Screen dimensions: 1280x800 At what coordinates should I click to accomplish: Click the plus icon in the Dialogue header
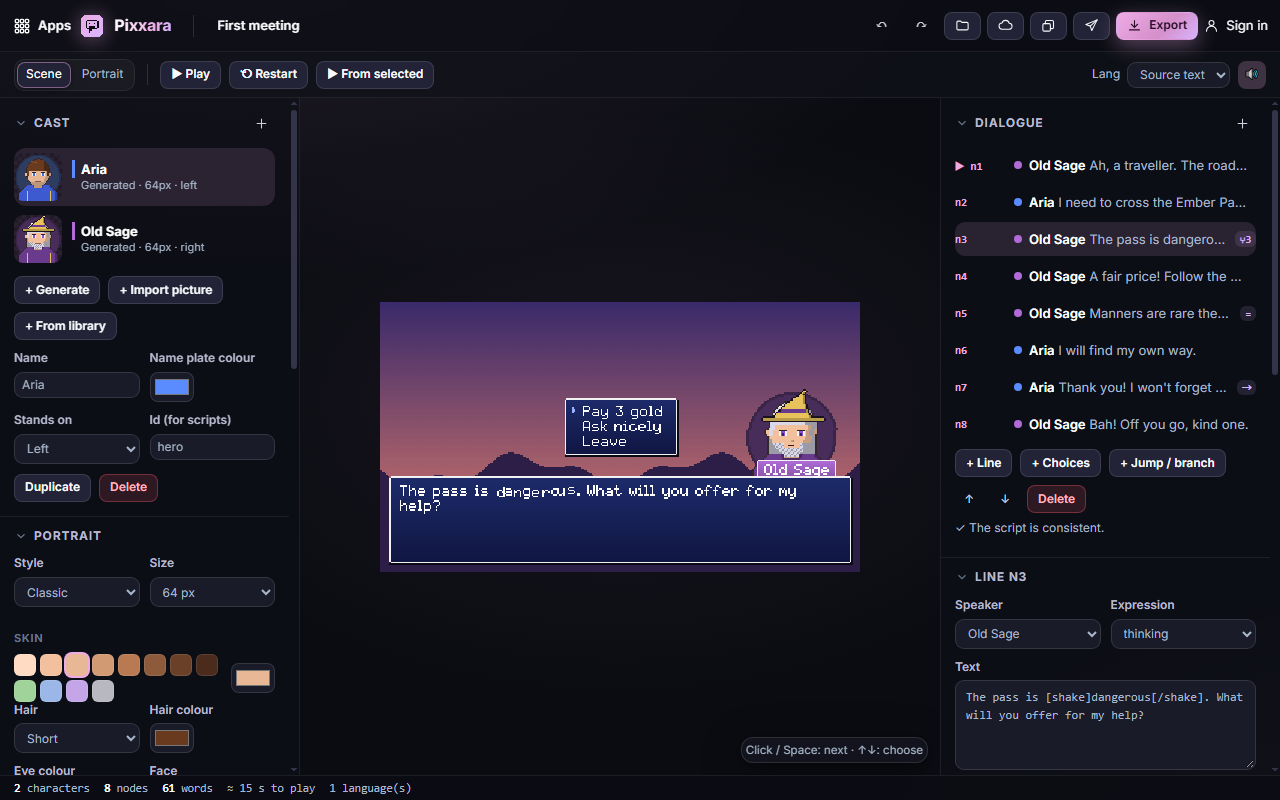pos(1242,123)
